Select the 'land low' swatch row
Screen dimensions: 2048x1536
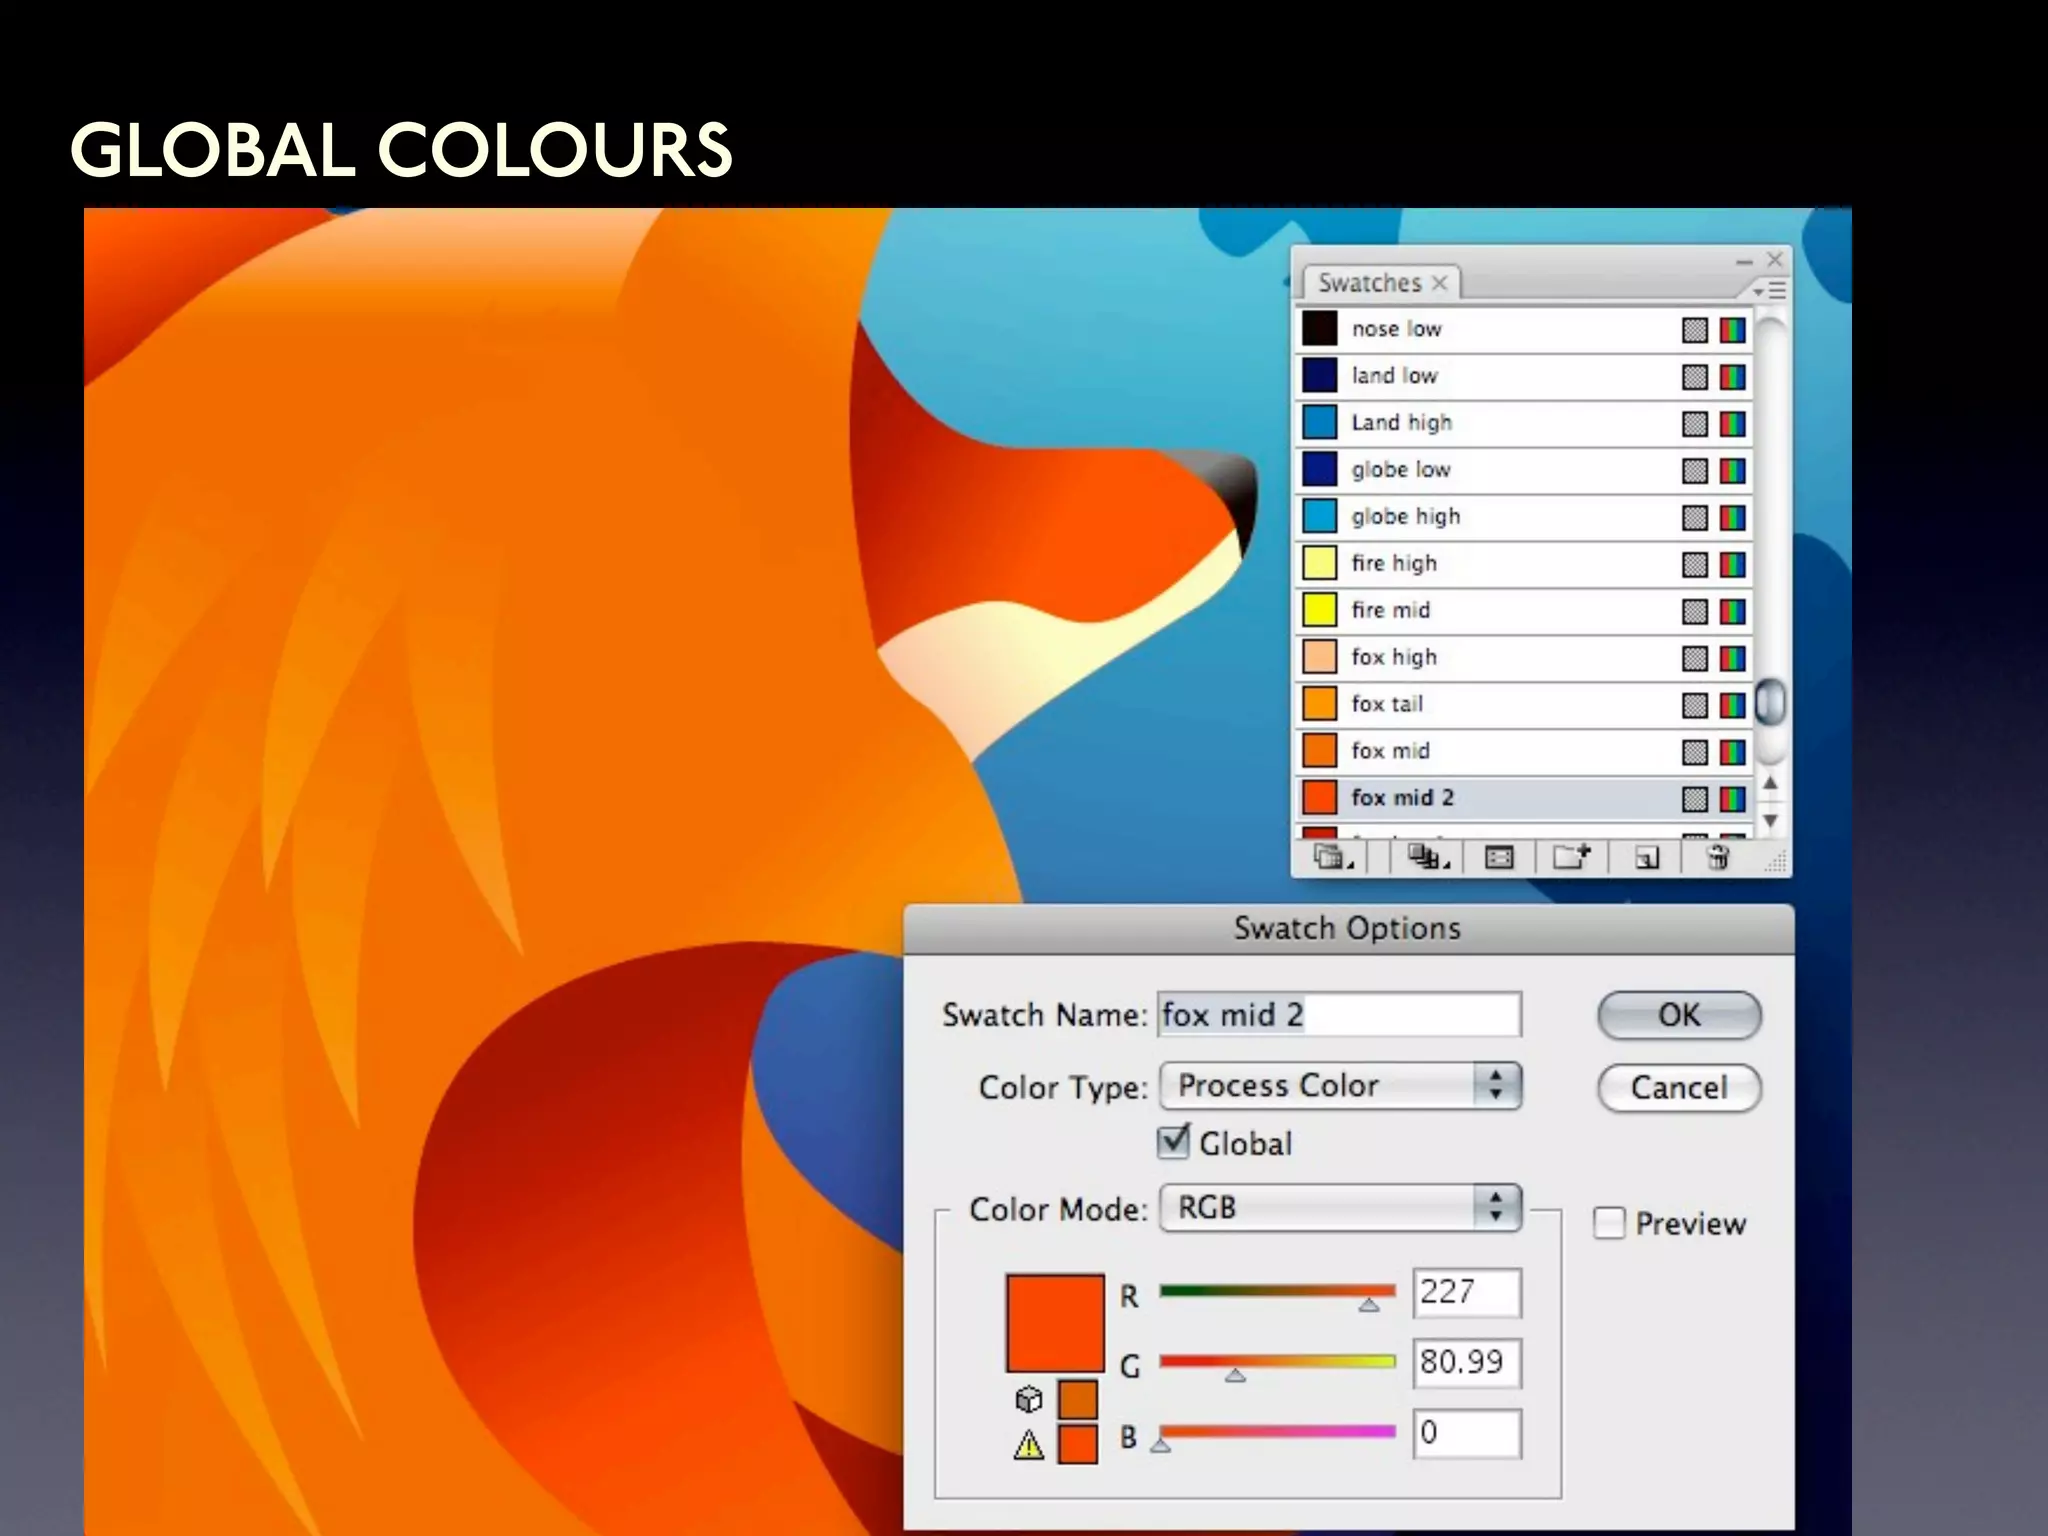[1524, 376]
